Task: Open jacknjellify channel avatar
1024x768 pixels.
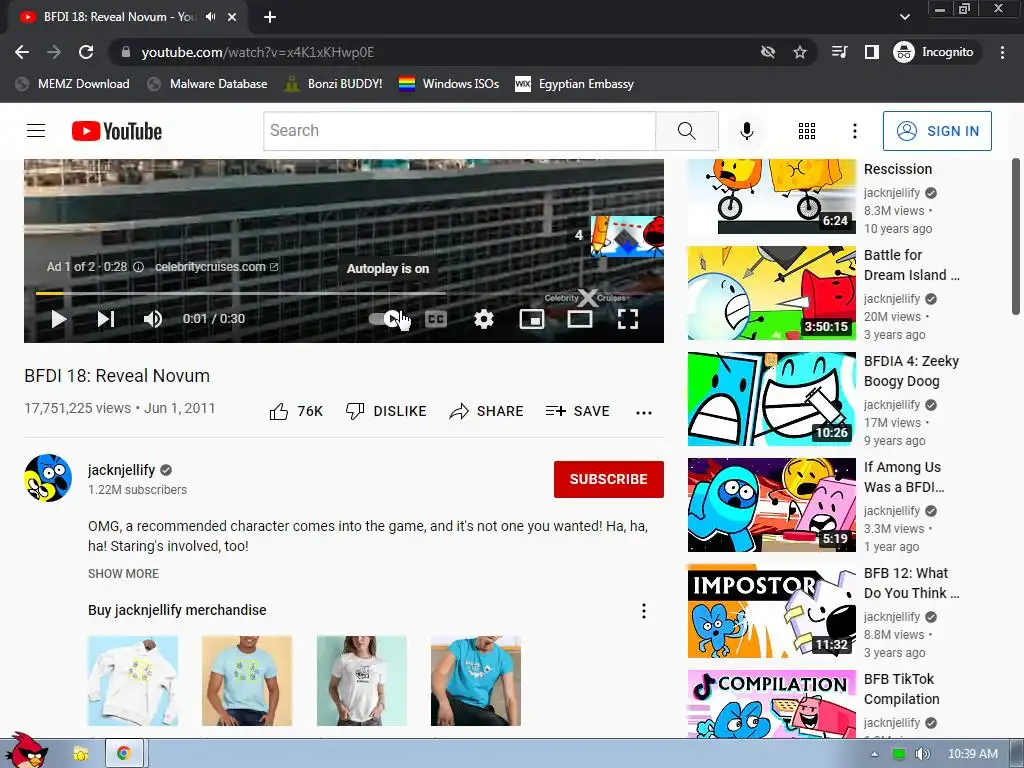Action: (48, 478)
